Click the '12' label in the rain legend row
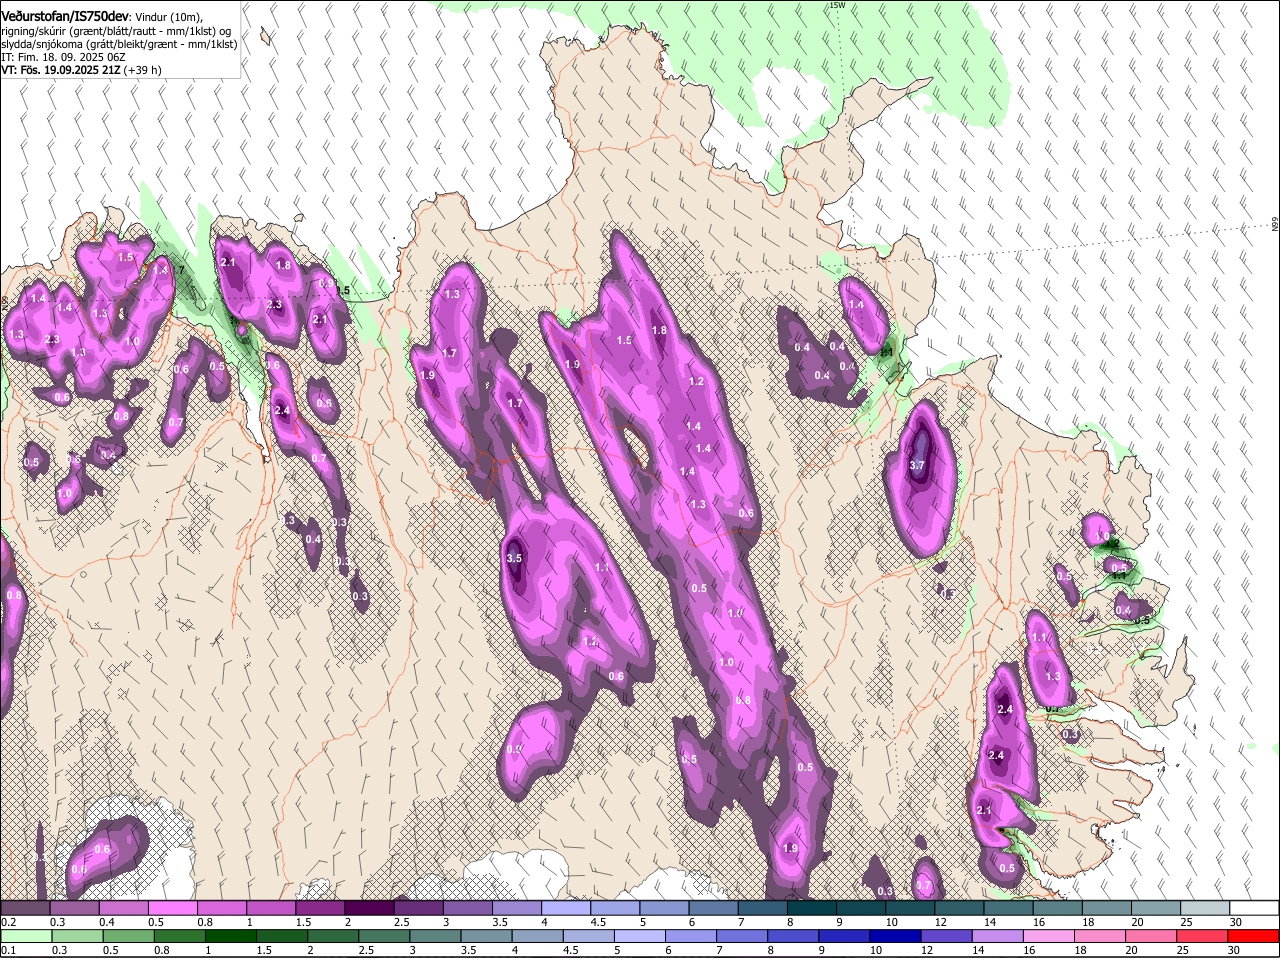The height and width of the screenshot is (958, 1280). click(x=925, y=950)
